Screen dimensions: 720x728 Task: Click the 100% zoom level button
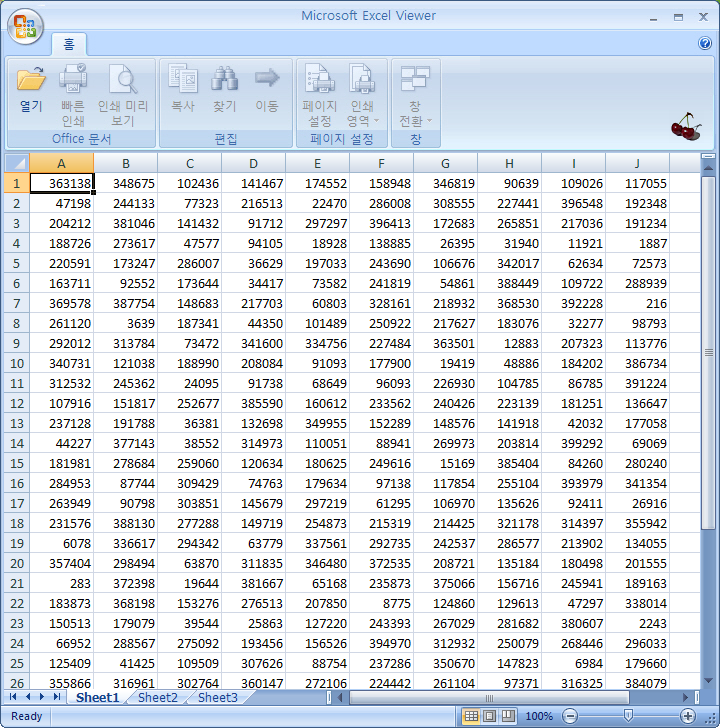539,716
